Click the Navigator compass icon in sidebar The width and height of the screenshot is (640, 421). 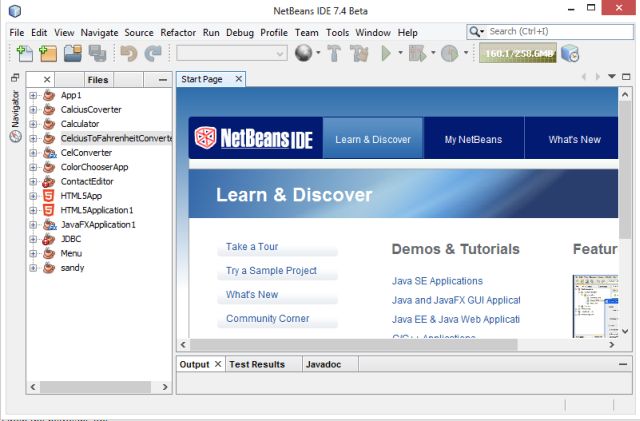(x=16, y=136)
